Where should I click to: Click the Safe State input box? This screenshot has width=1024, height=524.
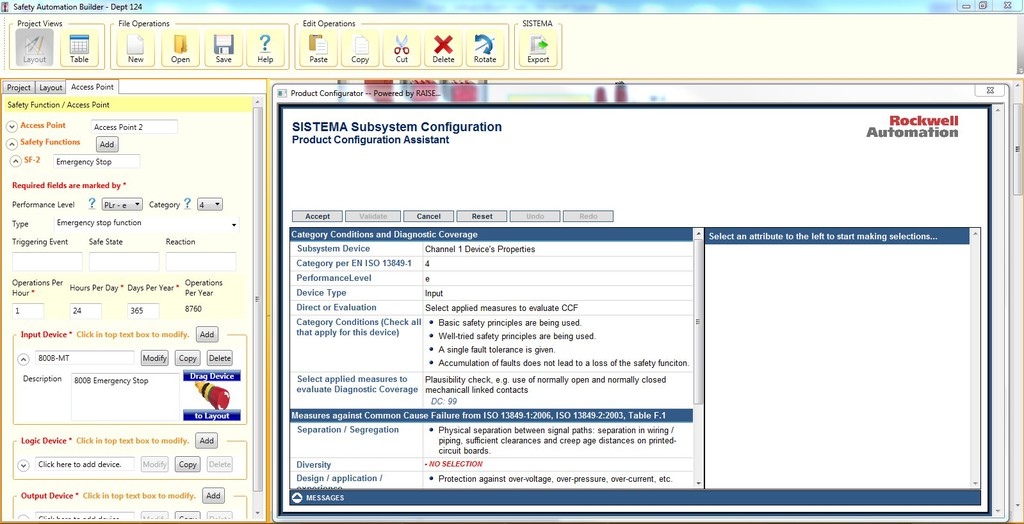124,262
